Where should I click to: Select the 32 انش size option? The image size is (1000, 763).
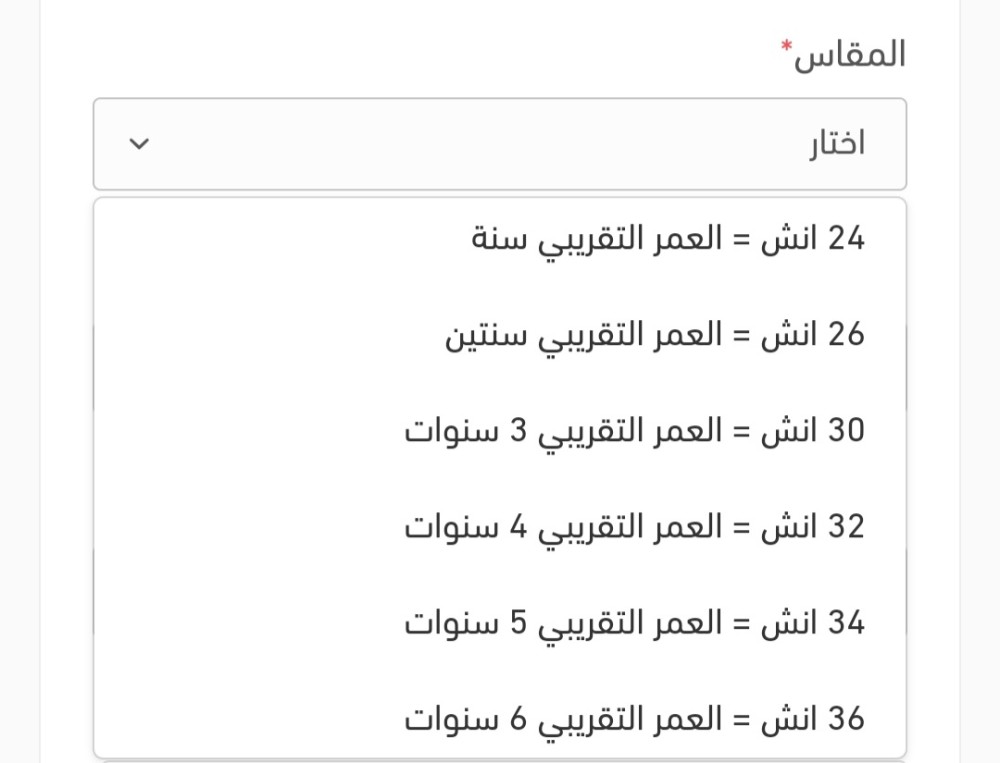coord(634,527)
